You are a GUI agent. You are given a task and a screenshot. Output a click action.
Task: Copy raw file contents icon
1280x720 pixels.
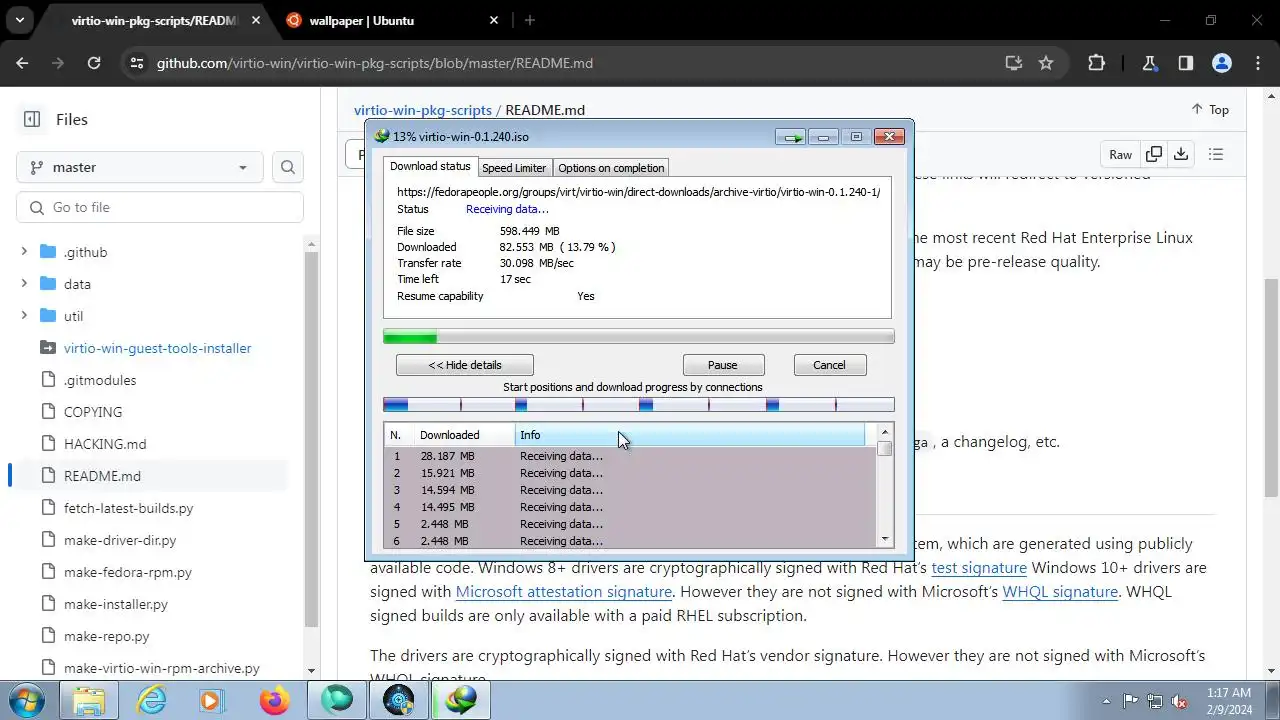(x=1154, y=154)
